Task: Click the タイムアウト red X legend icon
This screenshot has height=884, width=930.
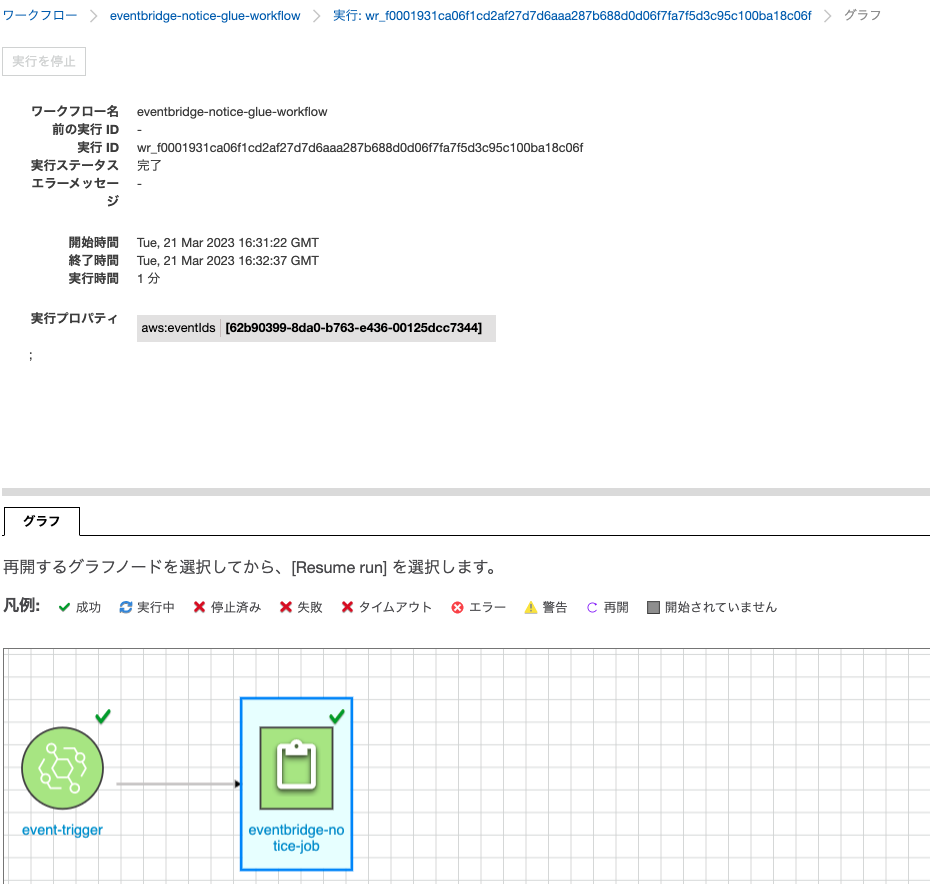Action: tap(348, 607)
